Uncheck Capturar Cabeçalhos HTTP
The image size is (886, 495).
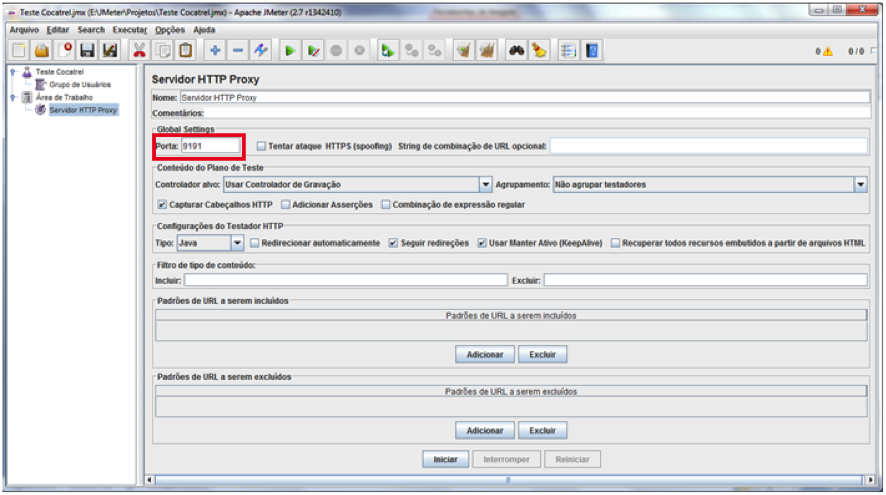coord(162,205)
